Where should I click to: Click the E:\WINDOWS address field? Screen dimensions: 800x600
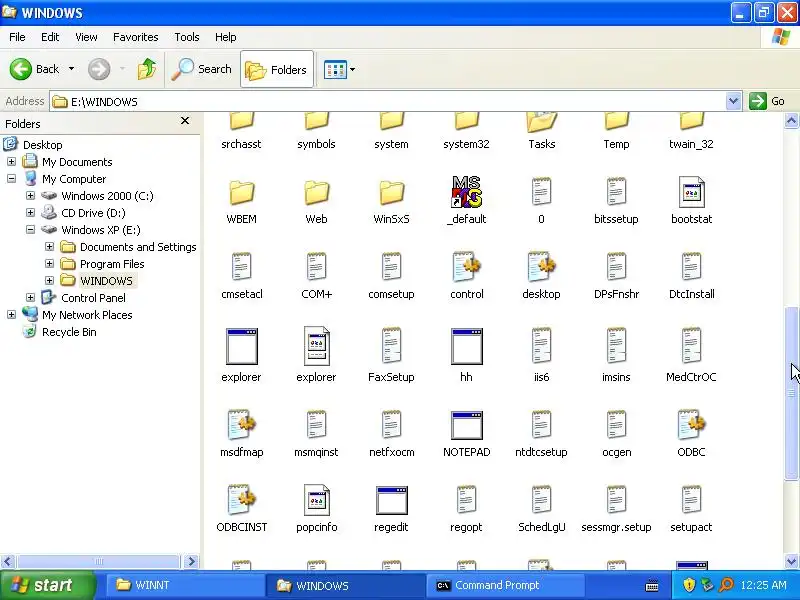388,101
